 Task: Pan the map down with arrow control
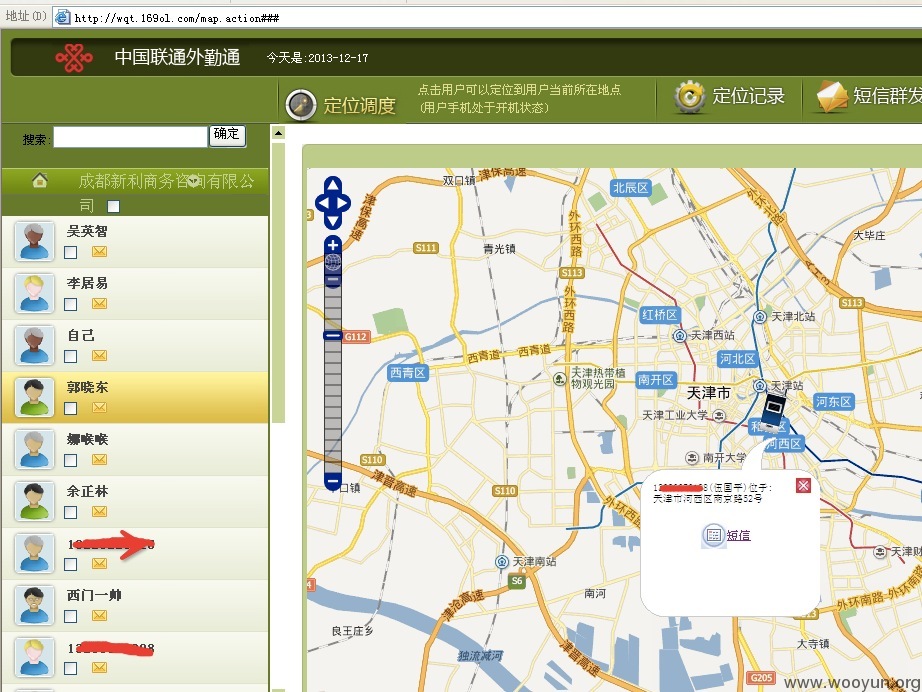(x=333, y=222)
